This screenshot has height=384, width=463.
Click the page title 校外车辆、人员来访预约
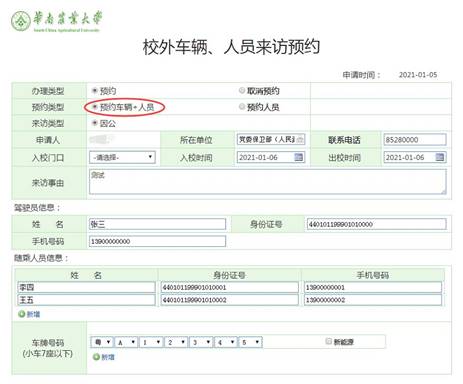pos(231,47)
